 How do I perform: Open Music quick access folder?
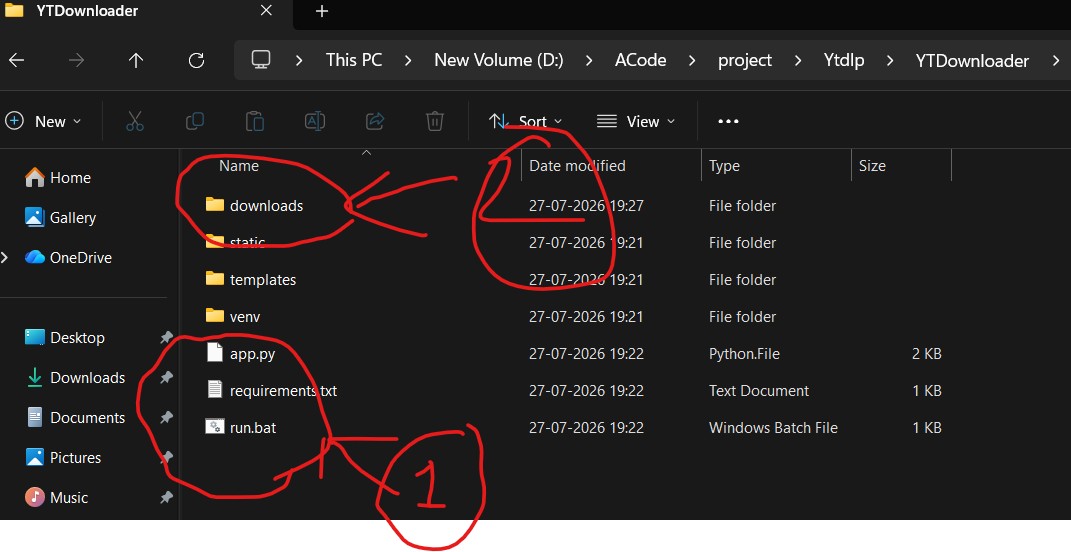coord(57,497)
